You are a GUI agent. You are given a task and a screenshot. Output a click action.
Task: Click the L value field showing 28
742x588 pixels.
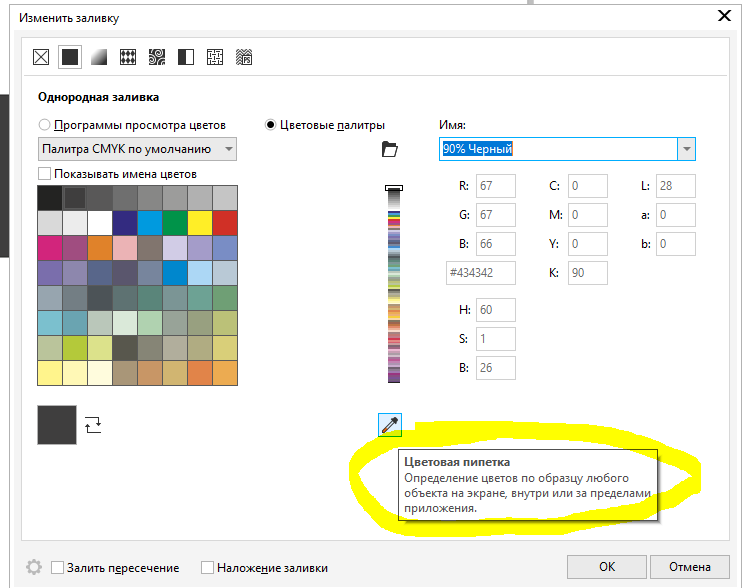[x=675, y=185]
